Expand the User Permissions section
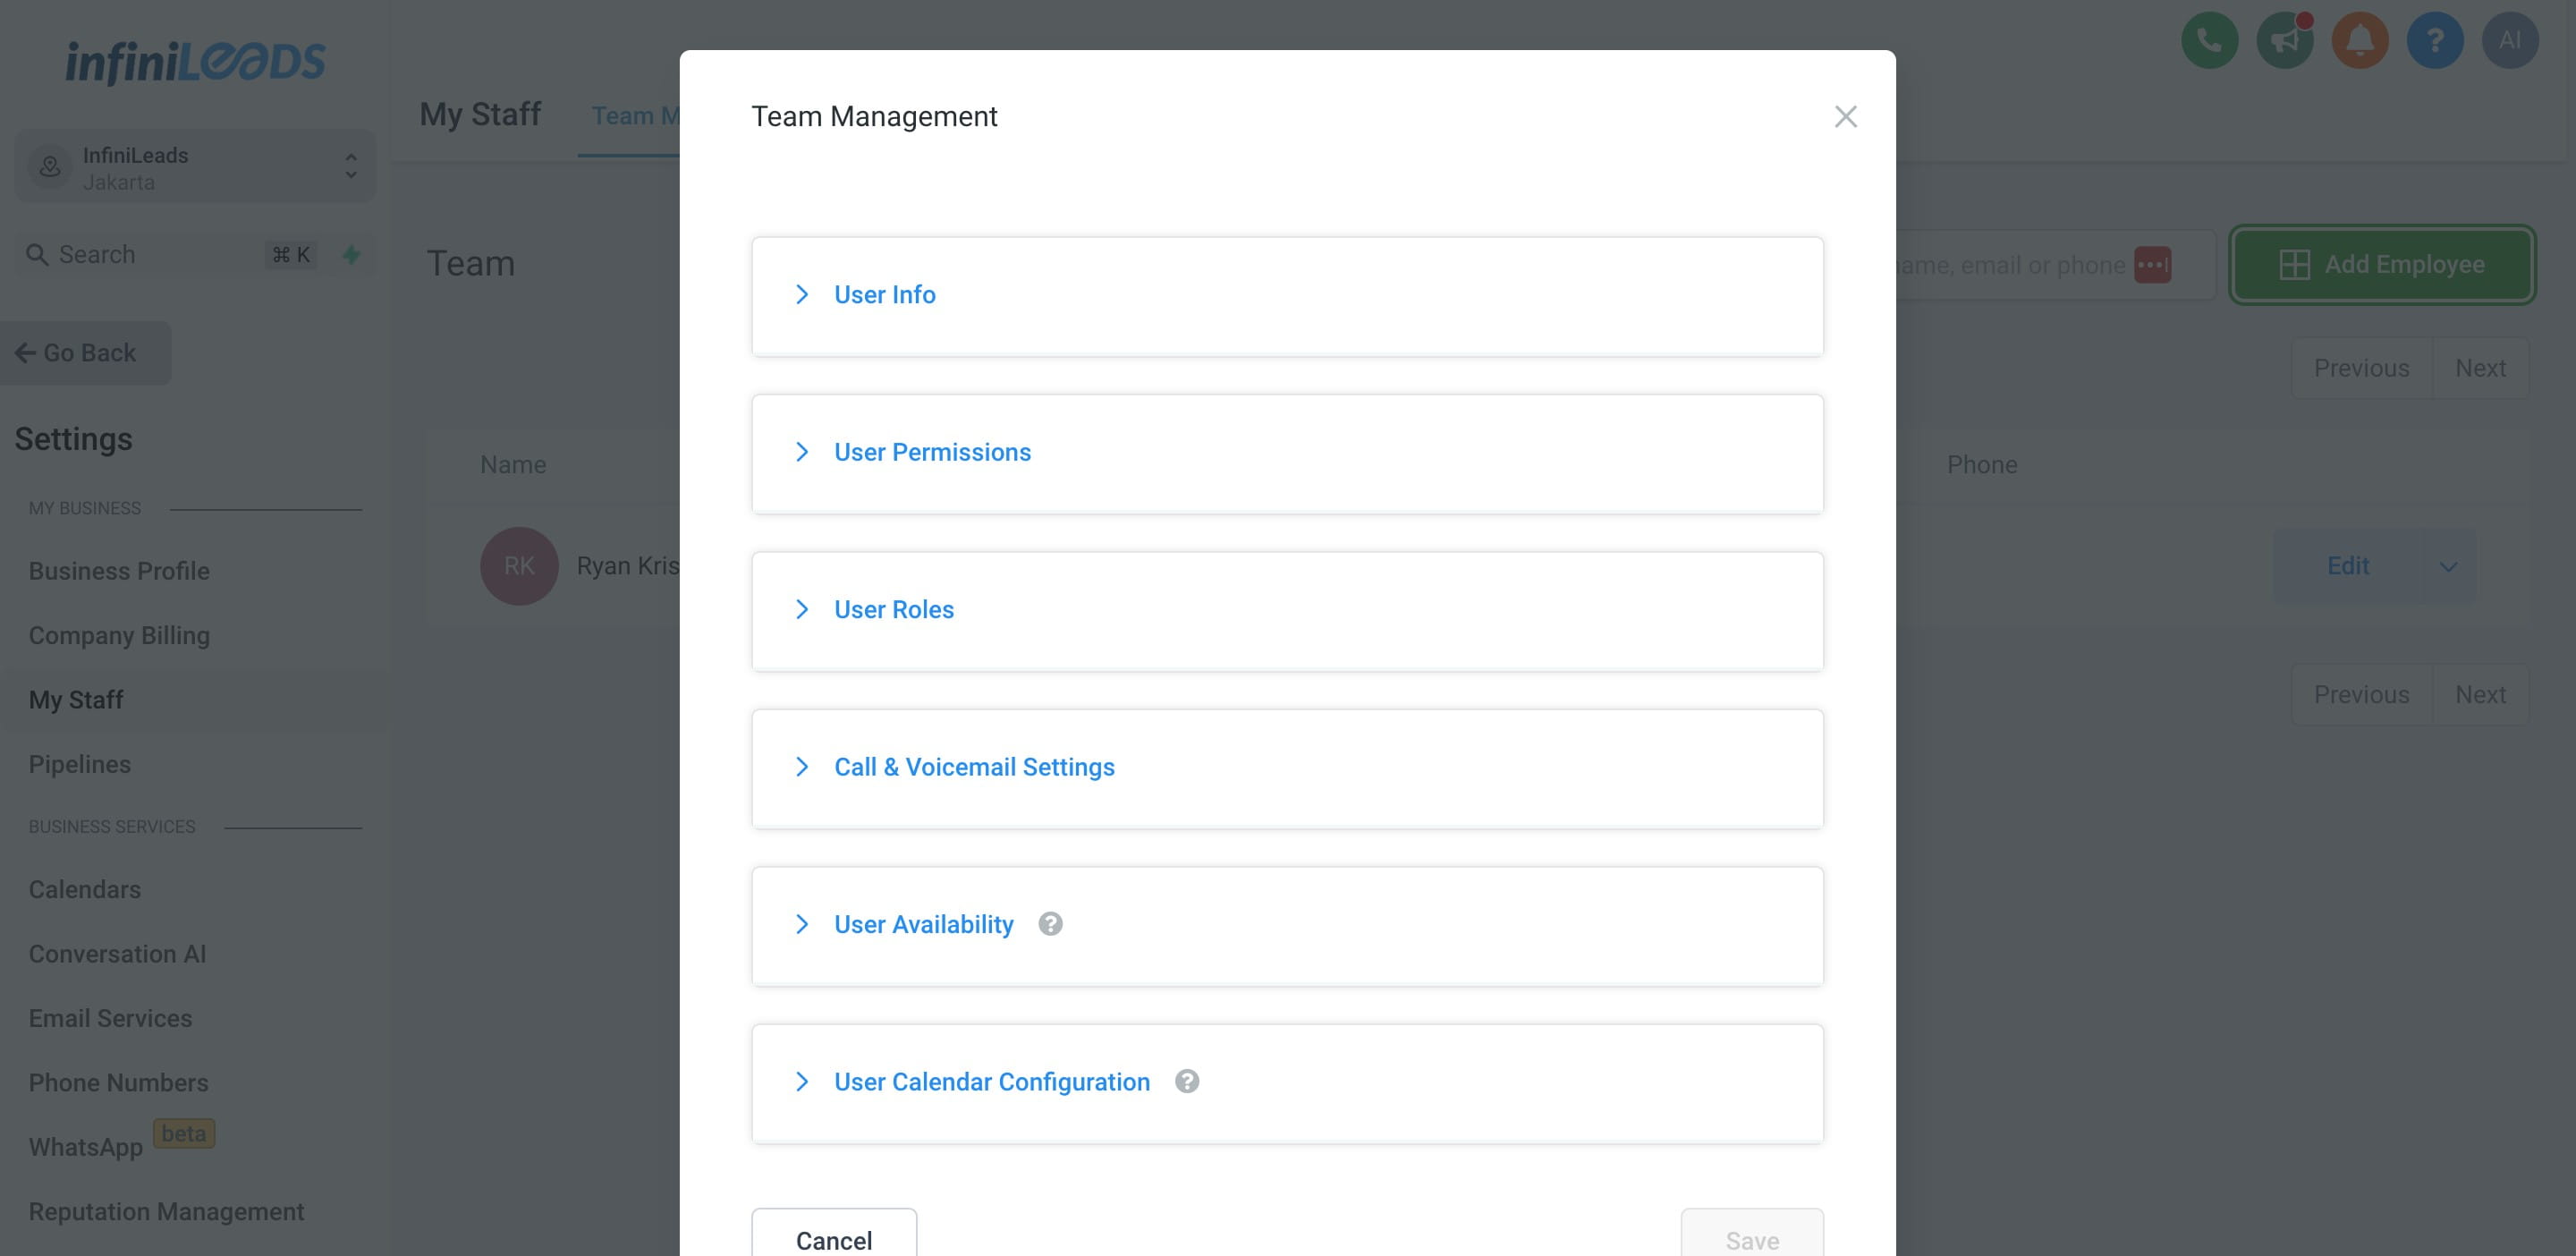Screen dimensions: 2576x1256 (931, 452)
